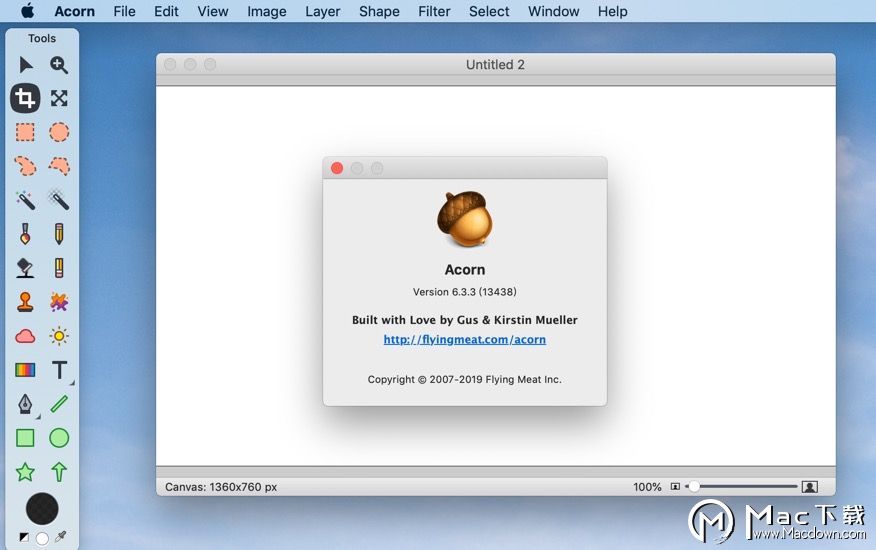Select the Freehand lasso selection tool
The image size is (876, 550).
(25, 166)
